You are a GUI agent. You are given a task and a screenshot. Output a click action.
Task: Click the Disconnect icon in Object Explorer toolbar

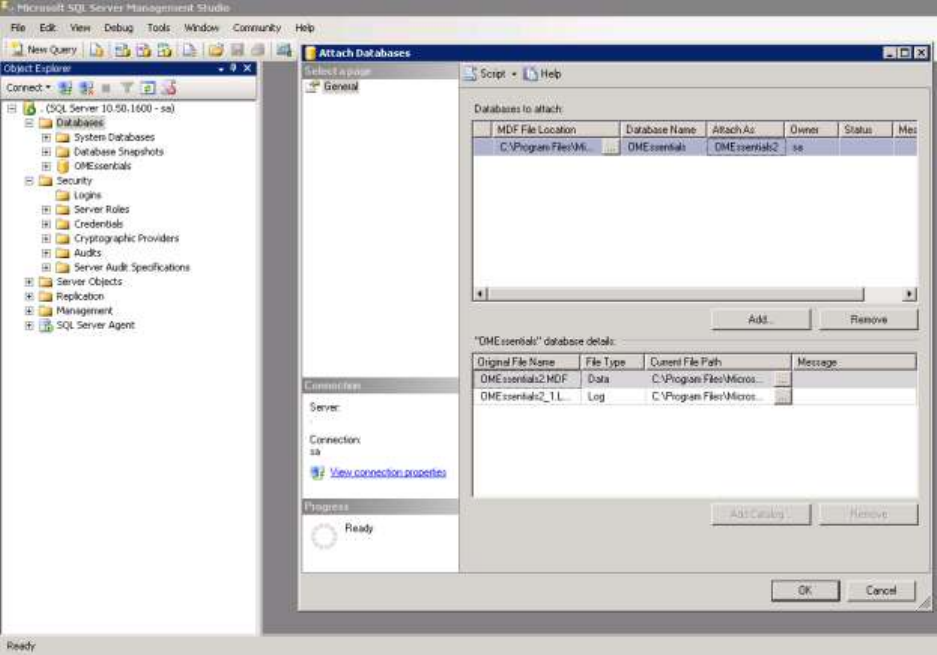[87, 88]
